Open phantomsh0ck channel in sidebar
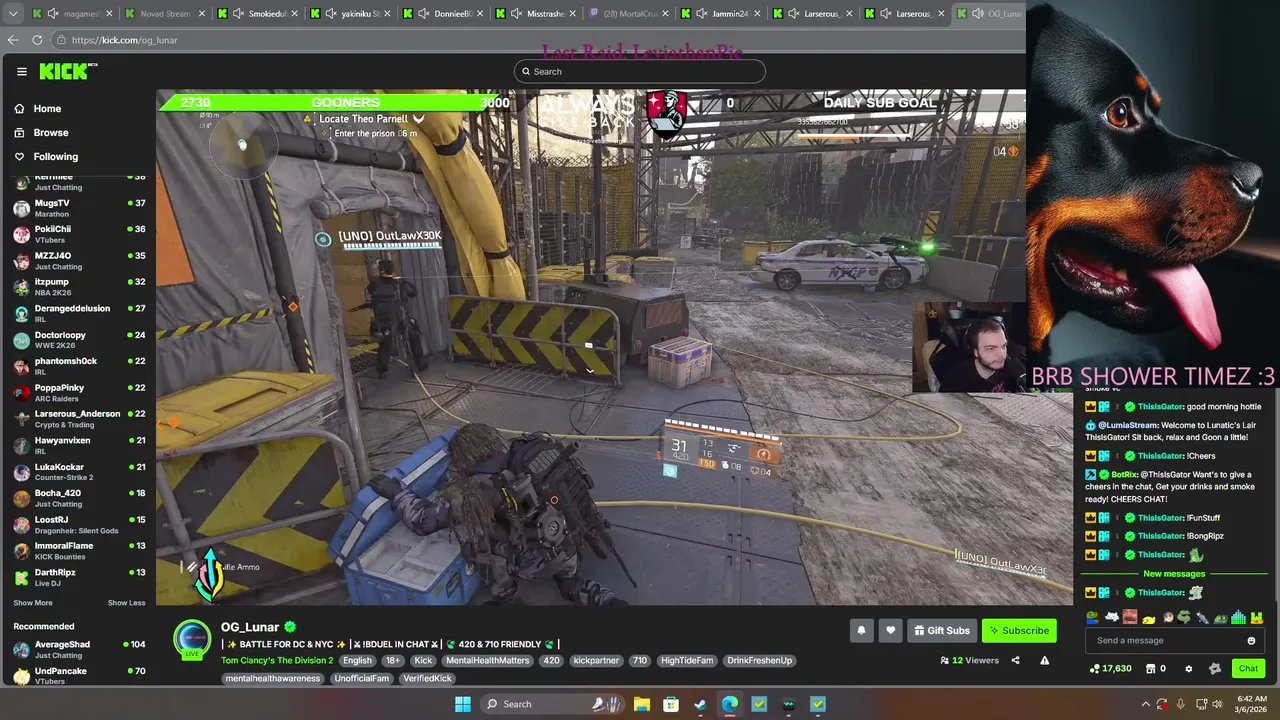Screen dimensions: 1280x720 click(x=78, y=366)
